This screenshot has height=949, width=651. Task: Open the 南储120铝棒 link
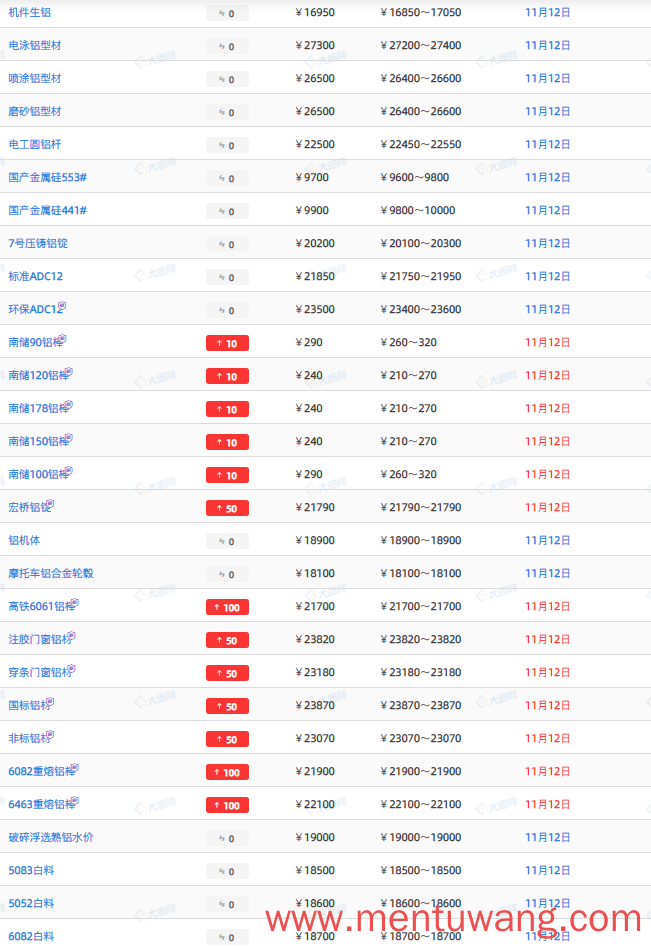pos(37,375)
